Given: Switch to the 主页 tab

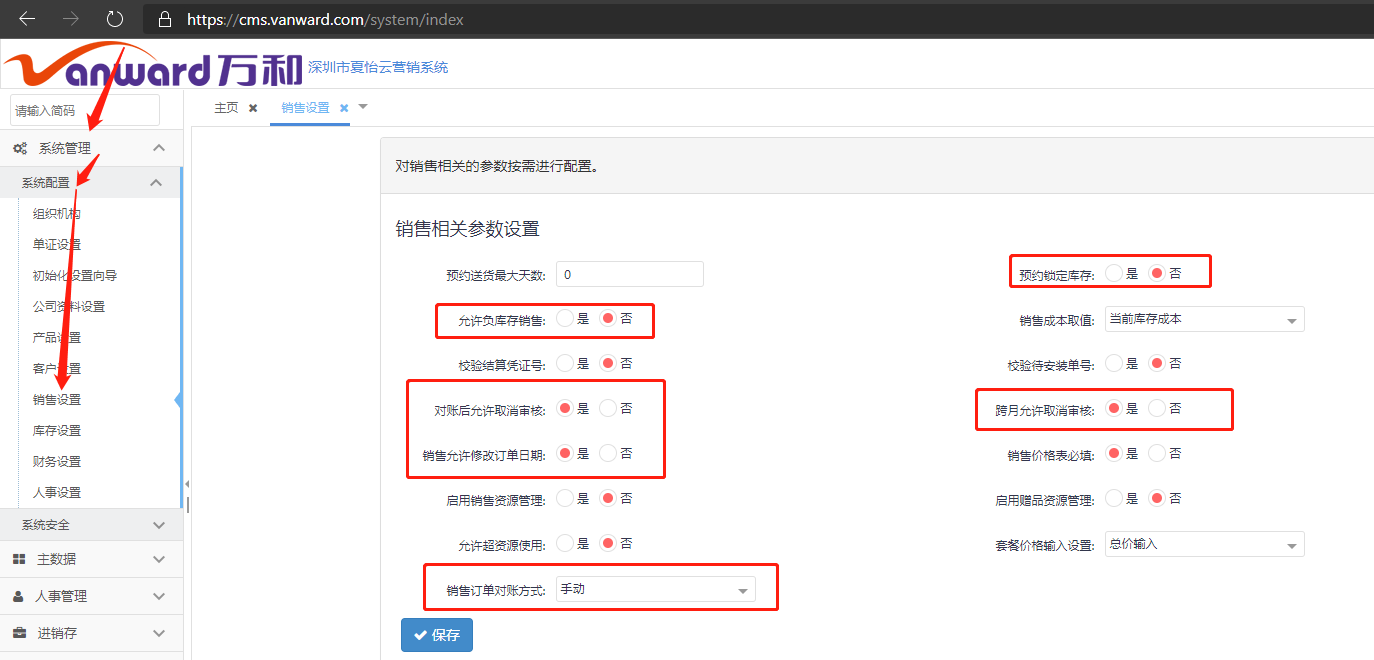Looking at the screenshot, I should point(226,108).
